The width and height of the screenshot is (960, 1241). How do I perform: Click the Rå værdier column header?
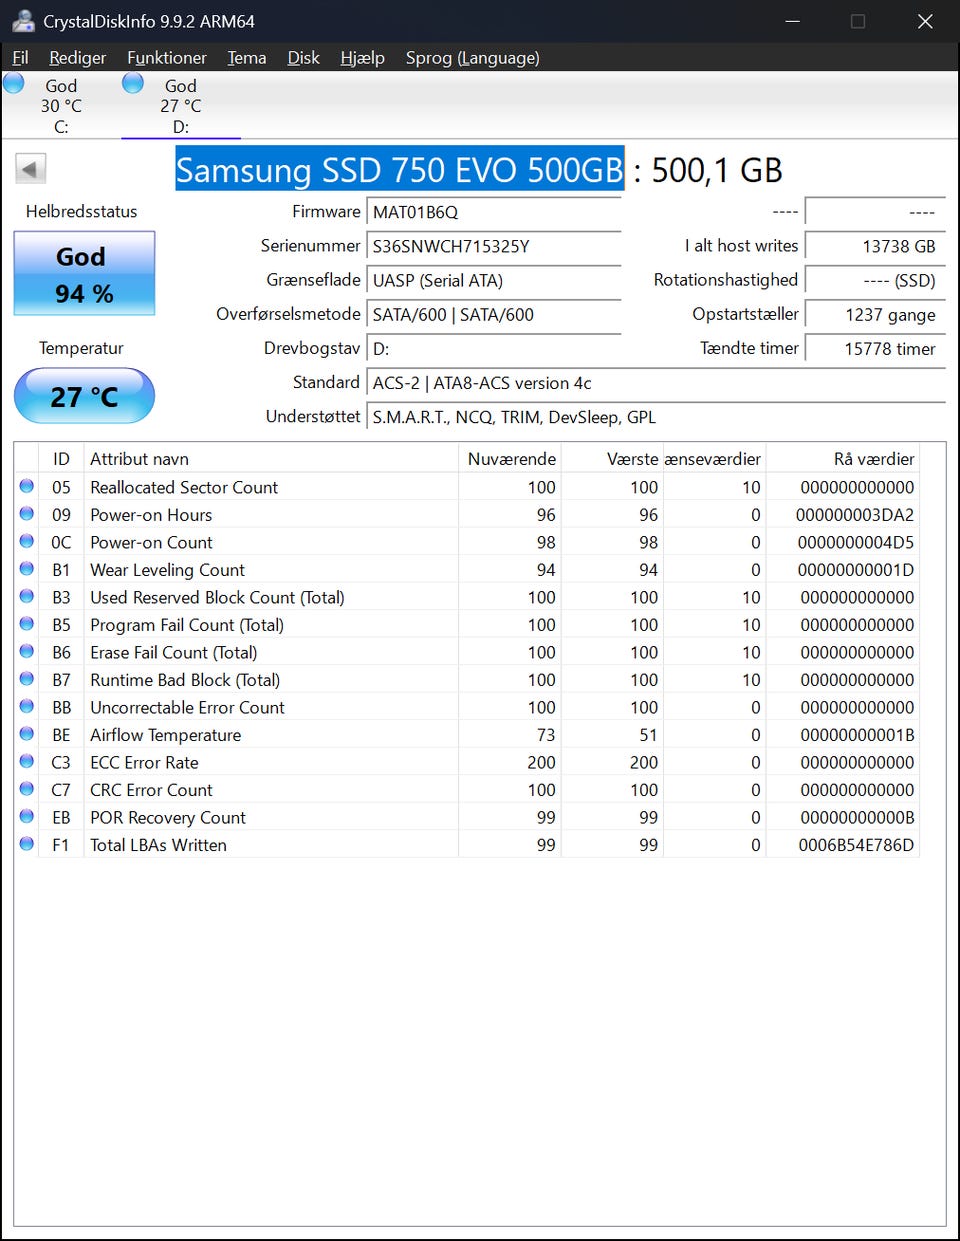(x=842, y=459)
